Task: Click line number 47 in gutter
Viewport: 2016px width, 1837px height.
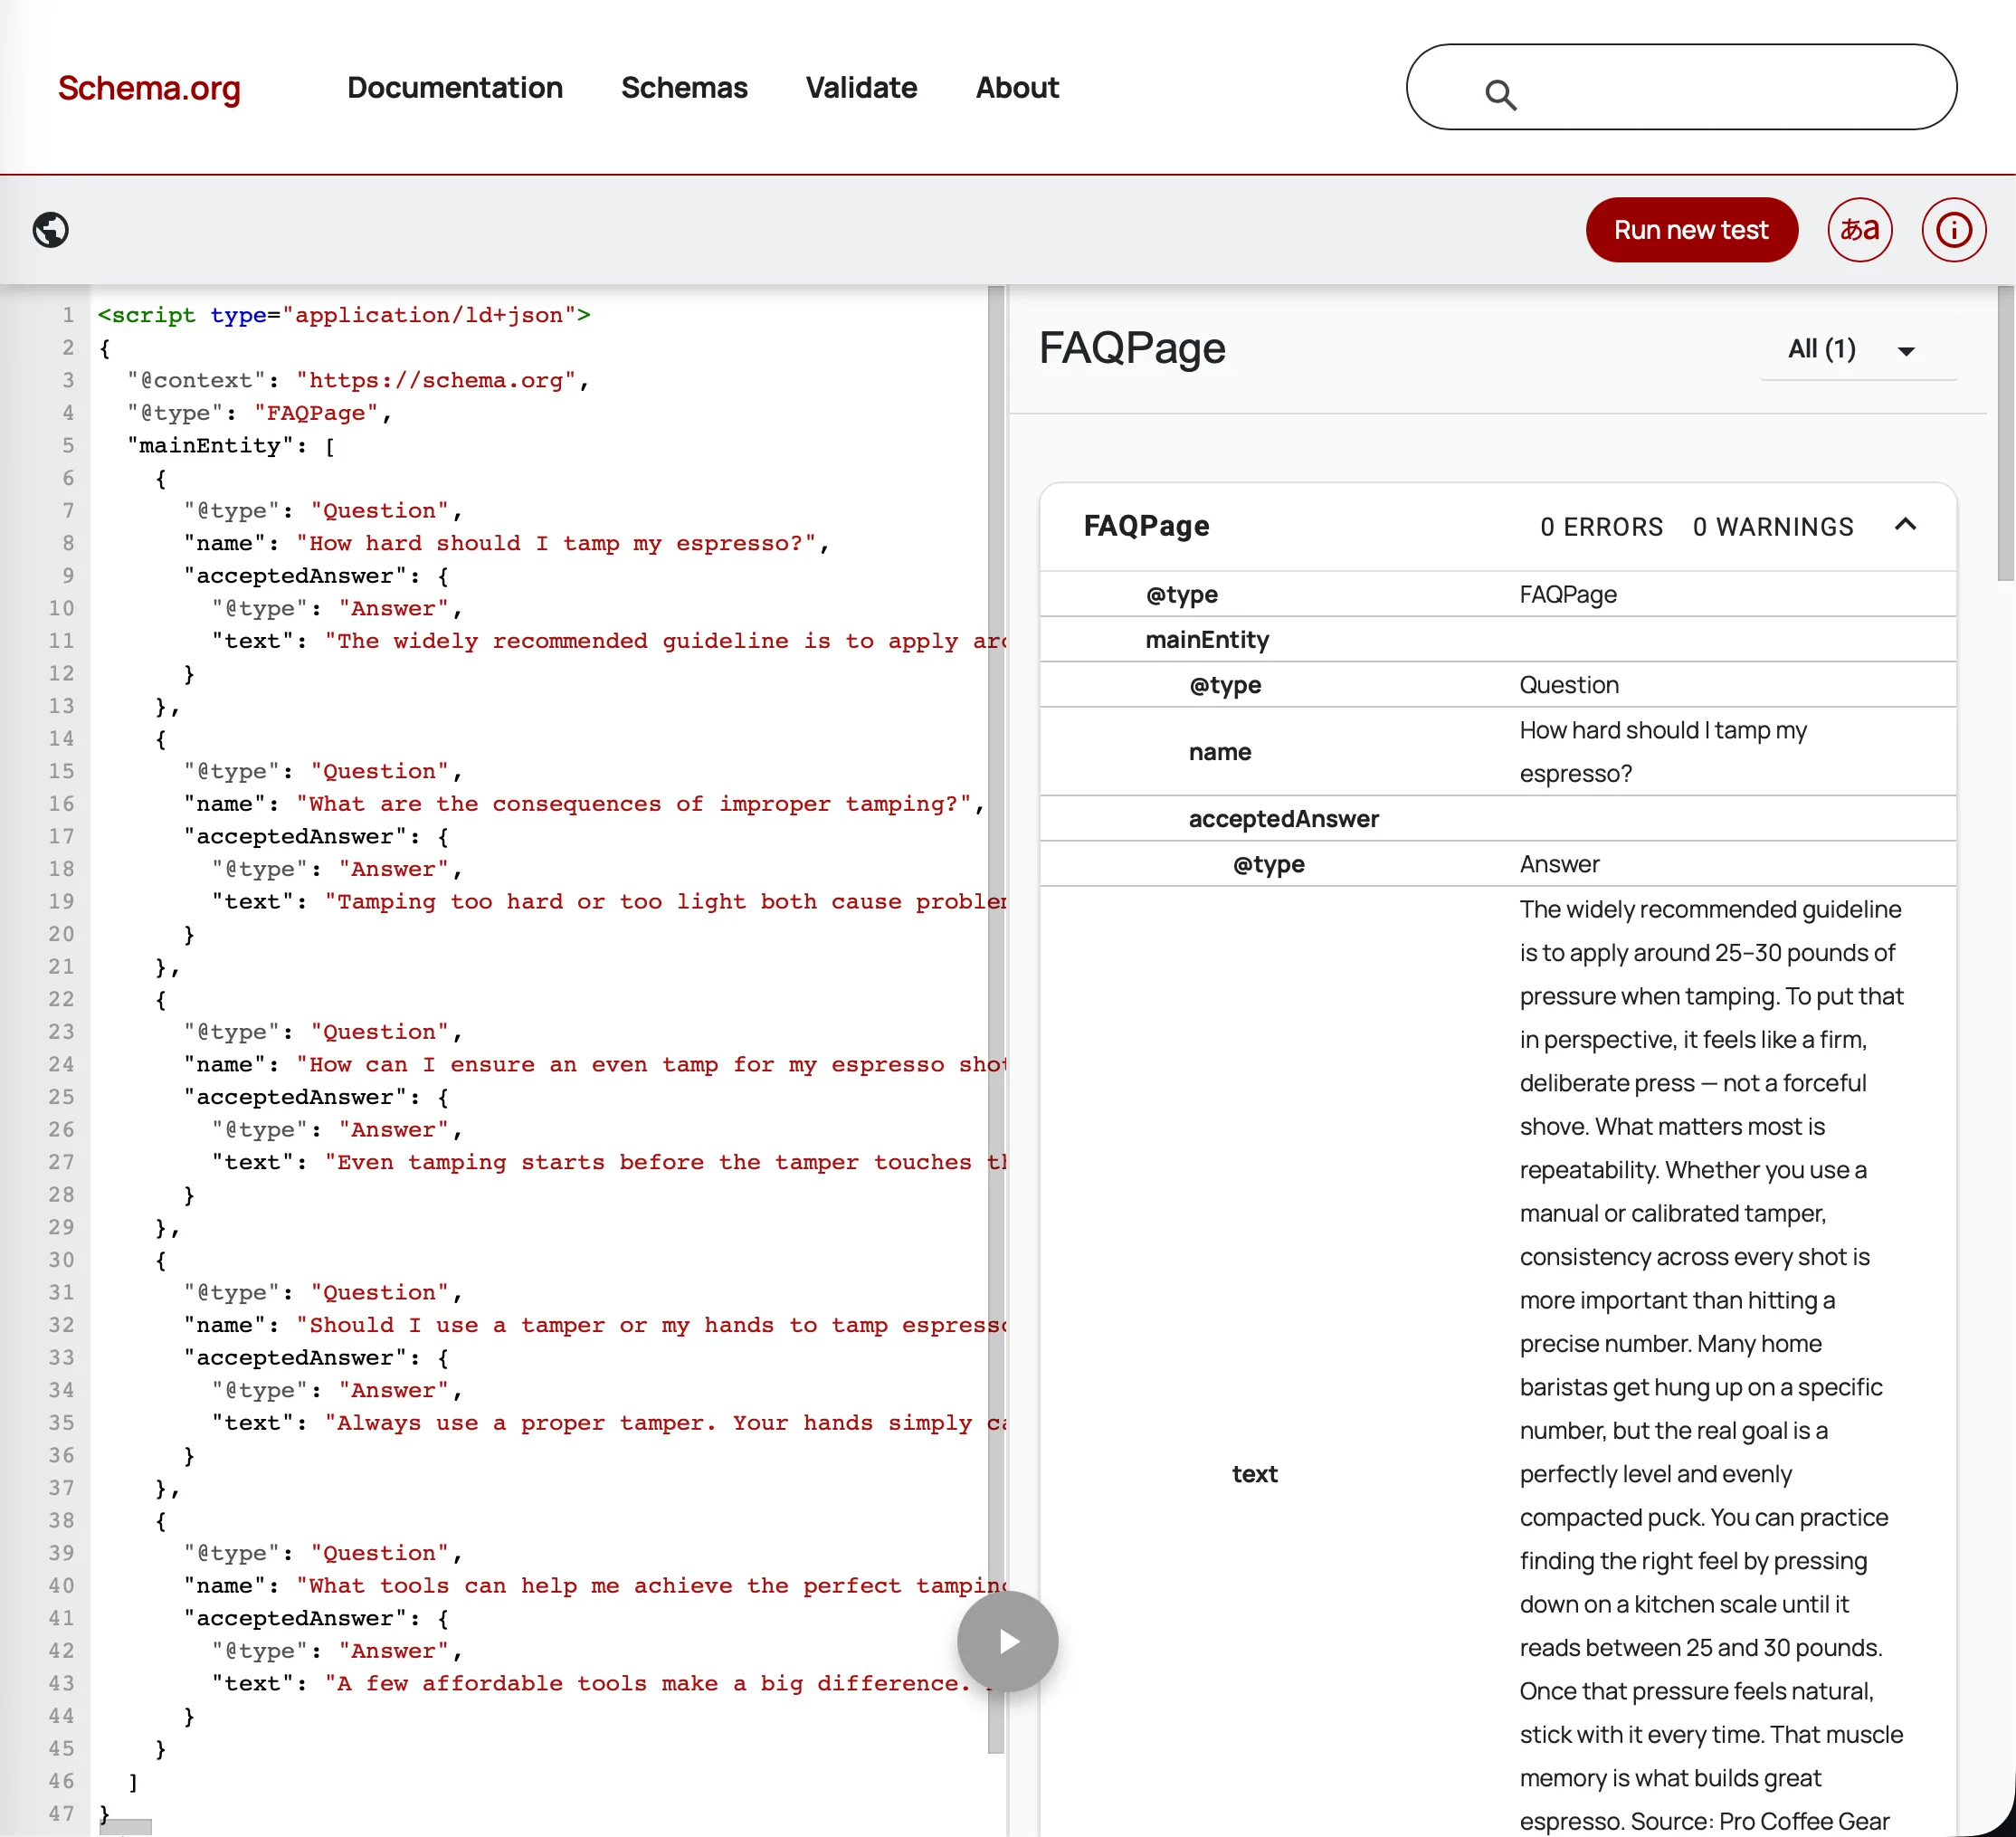Action: coord(61,1814)
